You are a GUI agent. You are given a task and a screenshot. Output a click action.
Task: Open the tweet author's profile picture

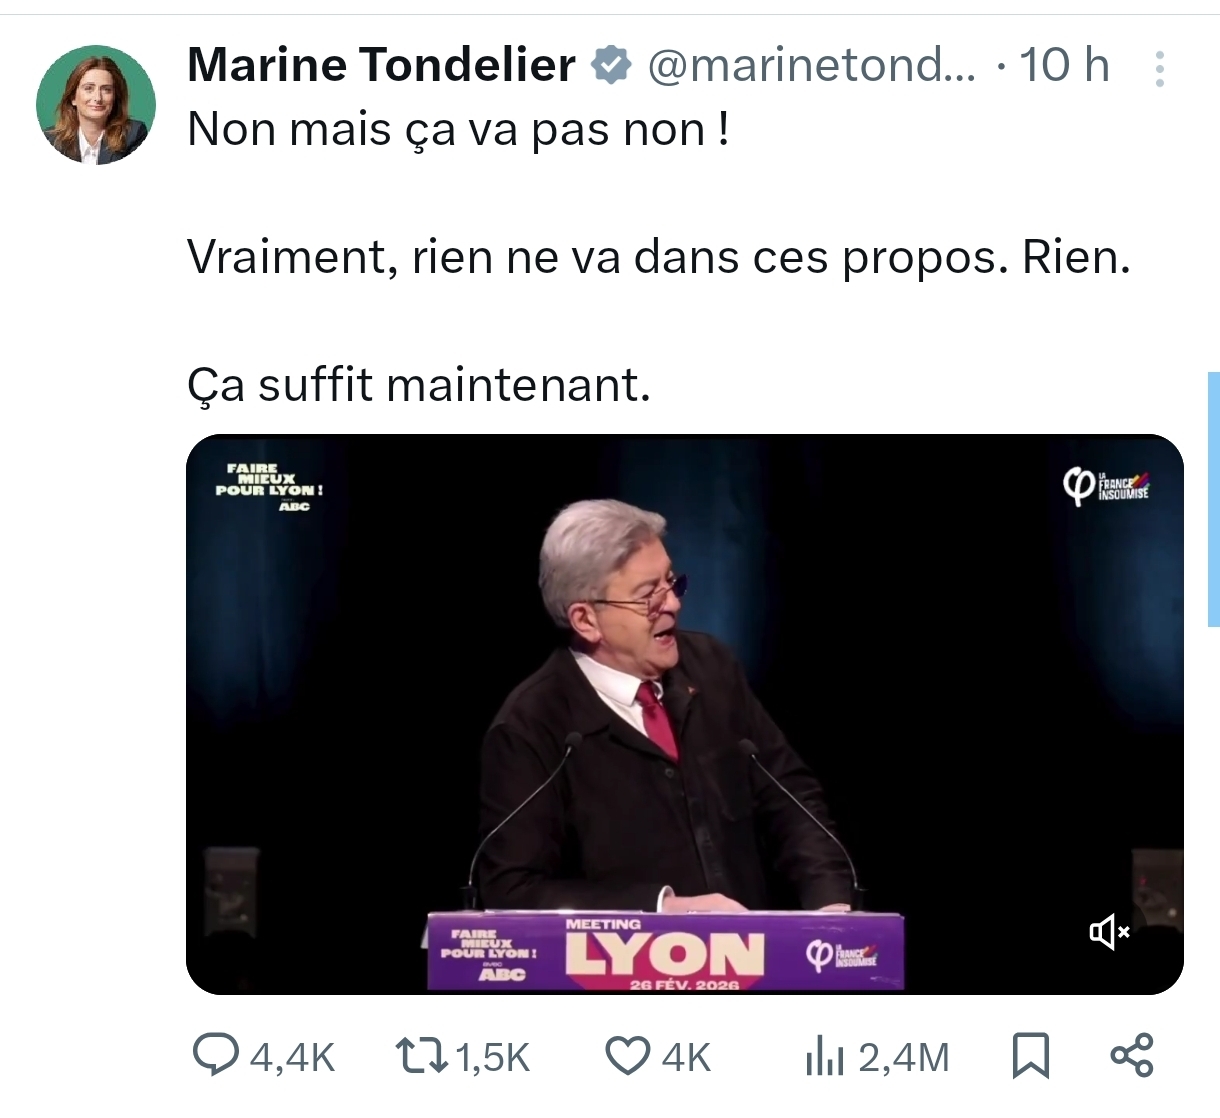pos(96,104)
